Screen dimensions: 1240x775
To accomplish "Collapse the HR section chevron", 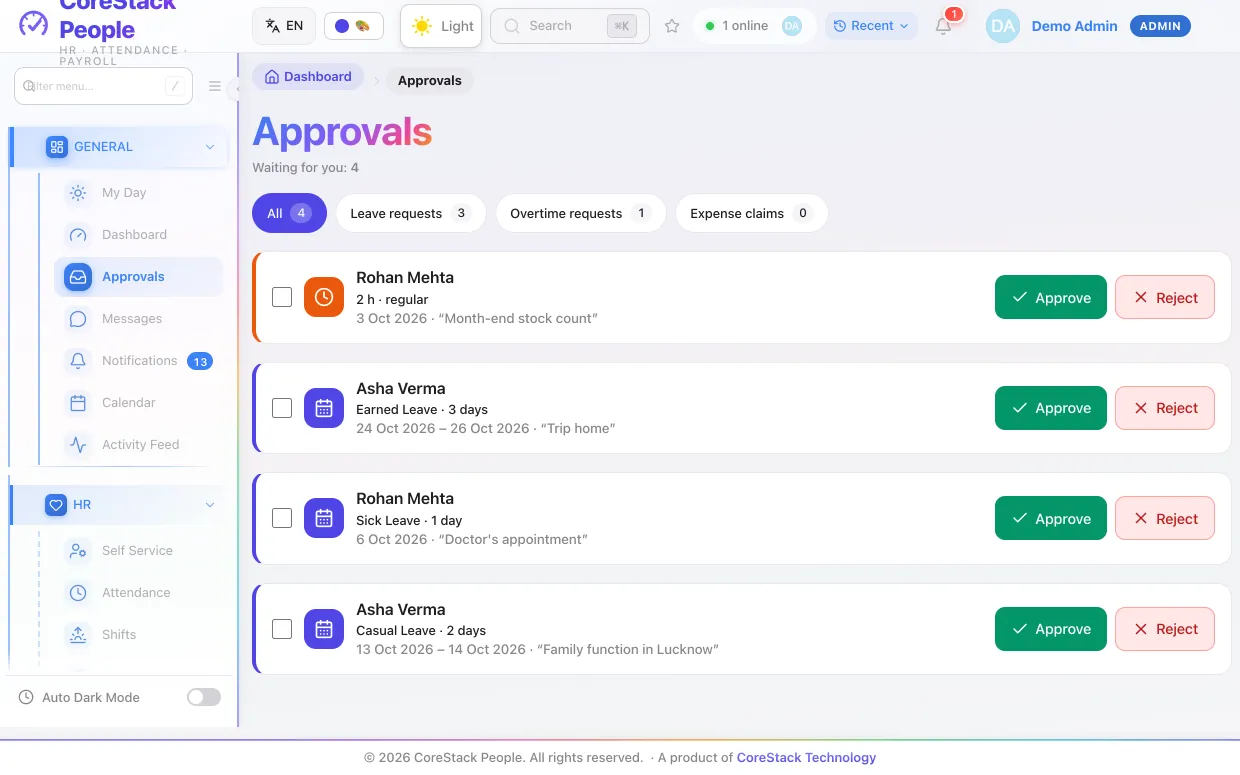I will [210, 505].
